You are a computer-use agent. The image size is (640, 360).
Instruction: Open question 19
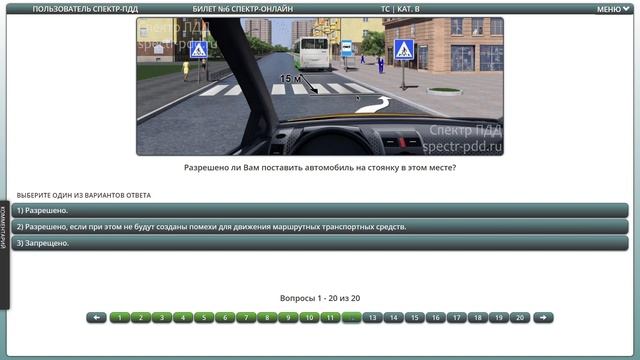pyautogui.click(x=499, y=318)
